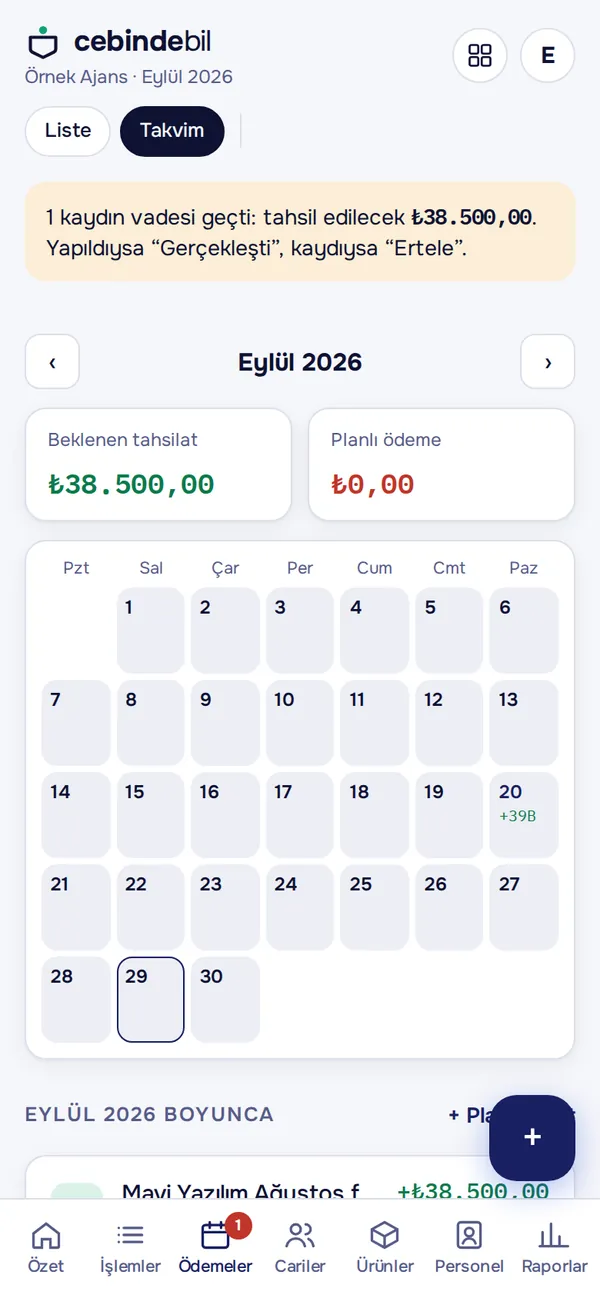Open Beklenen tahsilat summary card
The width and height of the screenshot is (600, 1298).
[x=158, y=464]
